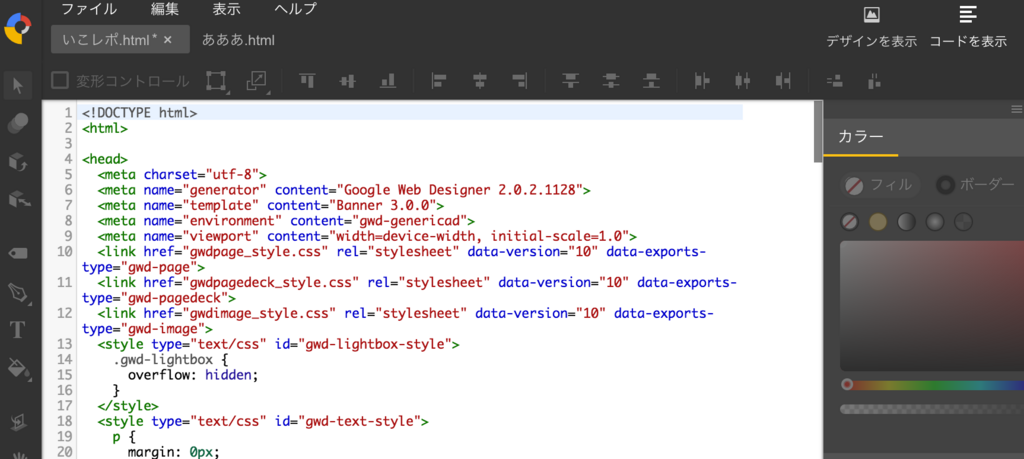This screenshot has height=459, width=1024.
Task: Distribute elements by right edges
Action: [783, 81]
